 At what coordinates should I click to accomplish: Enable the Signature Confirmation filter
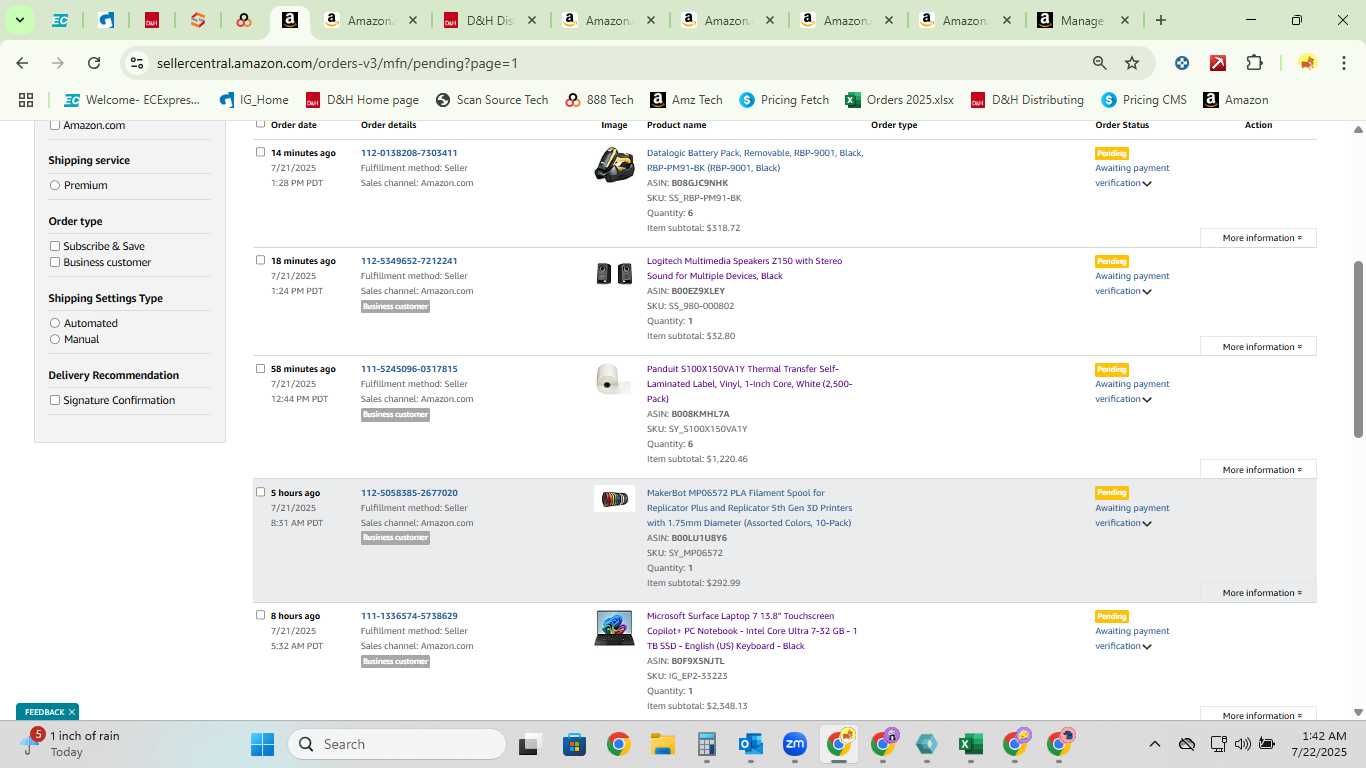coord(55,400)
